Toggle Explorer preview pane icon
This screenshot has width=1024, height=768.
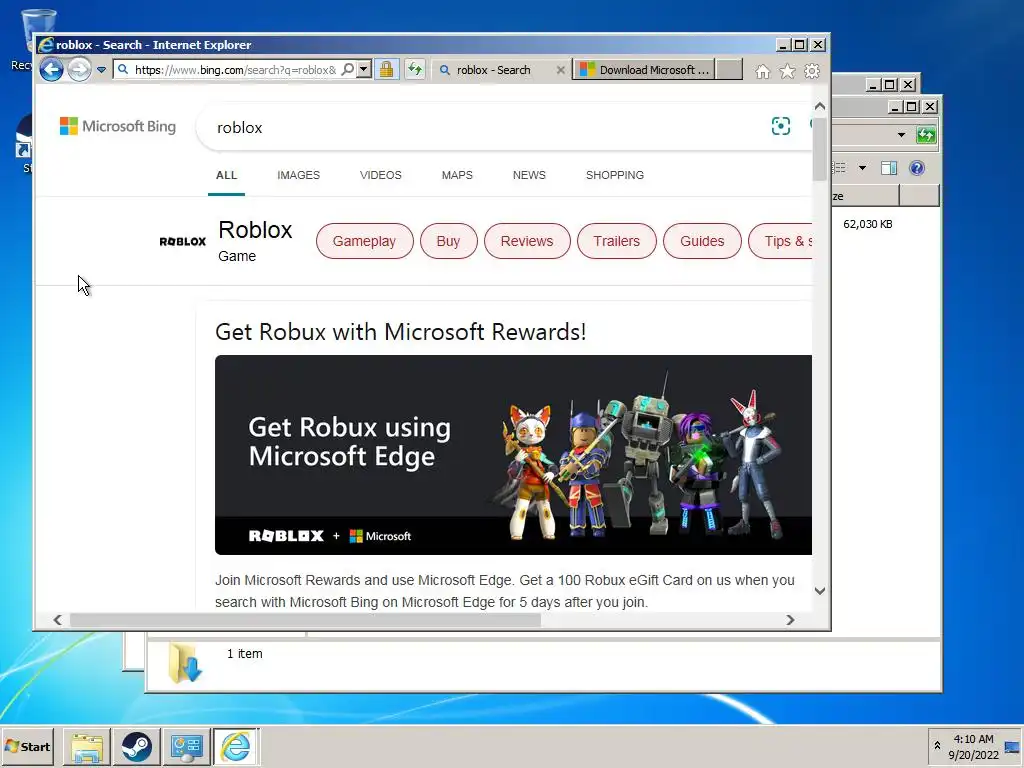889,168
